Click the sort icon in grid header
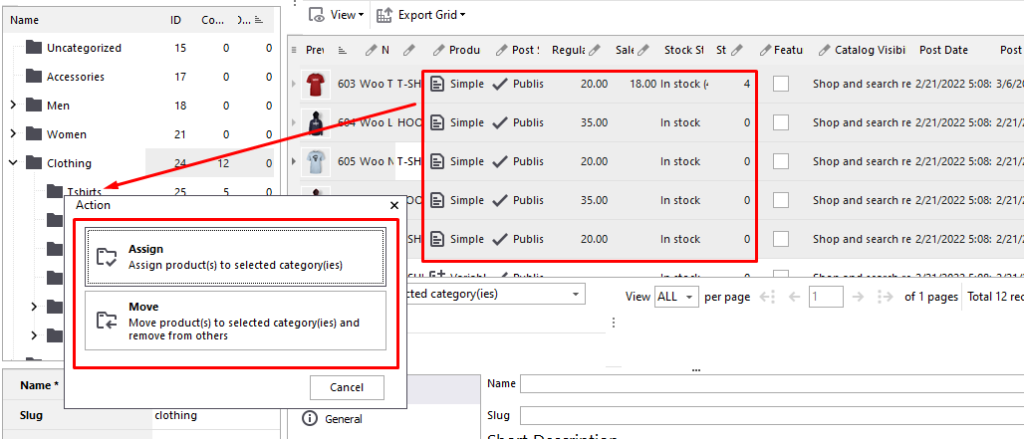 click(342, 50)
